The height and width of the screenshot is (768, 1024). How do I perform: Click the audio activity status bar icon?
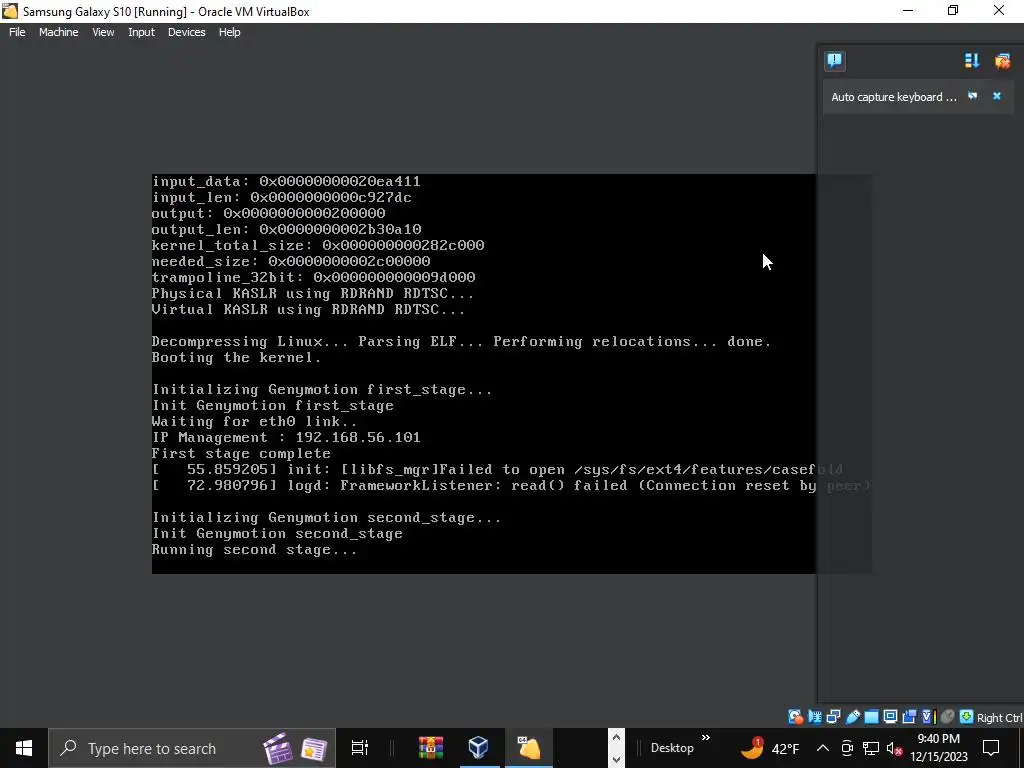(x=814, y=717)
